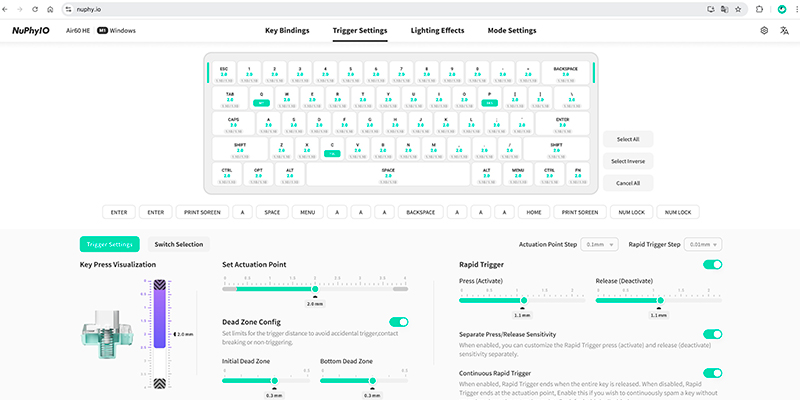Click the M1 mode badge beside Windows

(x=102, y=31)
